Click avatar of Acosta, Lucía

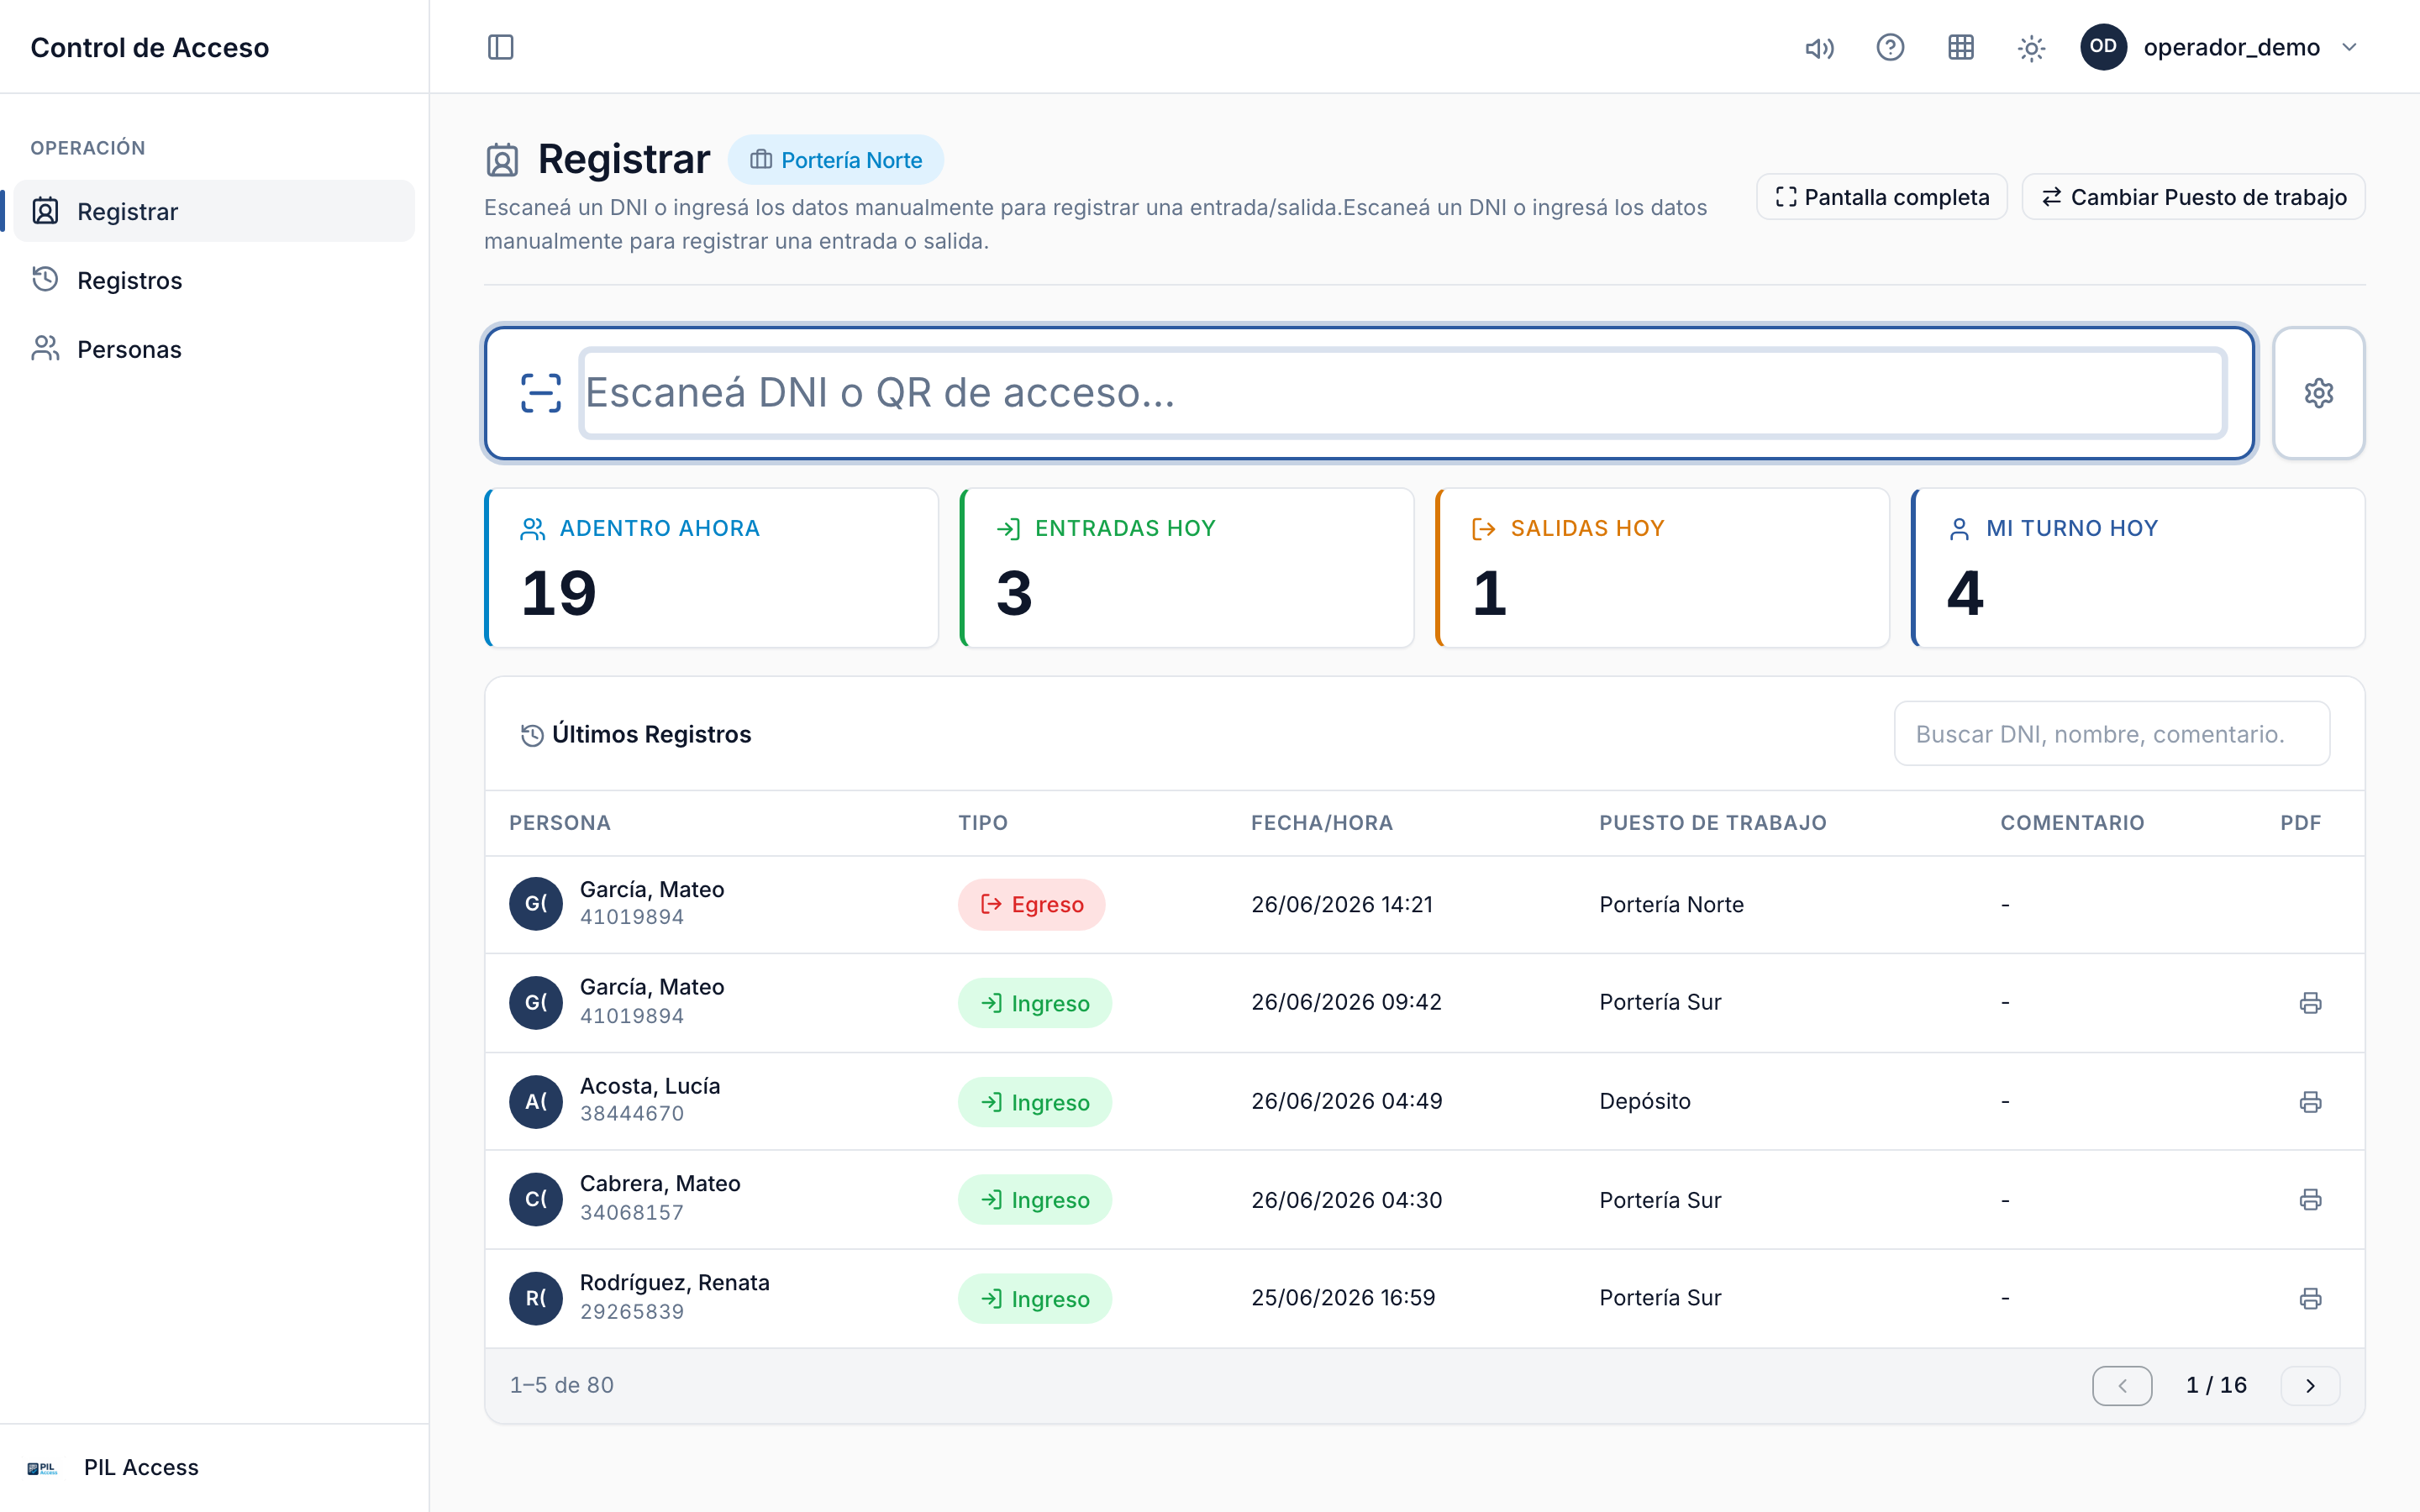tap(536, 1102)
